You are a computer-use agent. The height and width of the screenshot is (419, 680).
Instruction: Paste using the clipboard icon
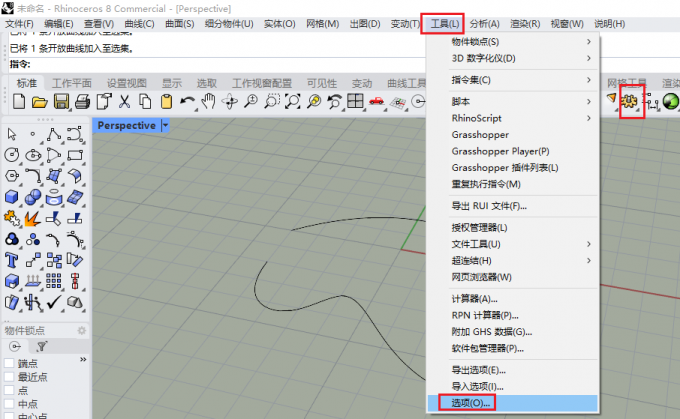coord(166,101)
